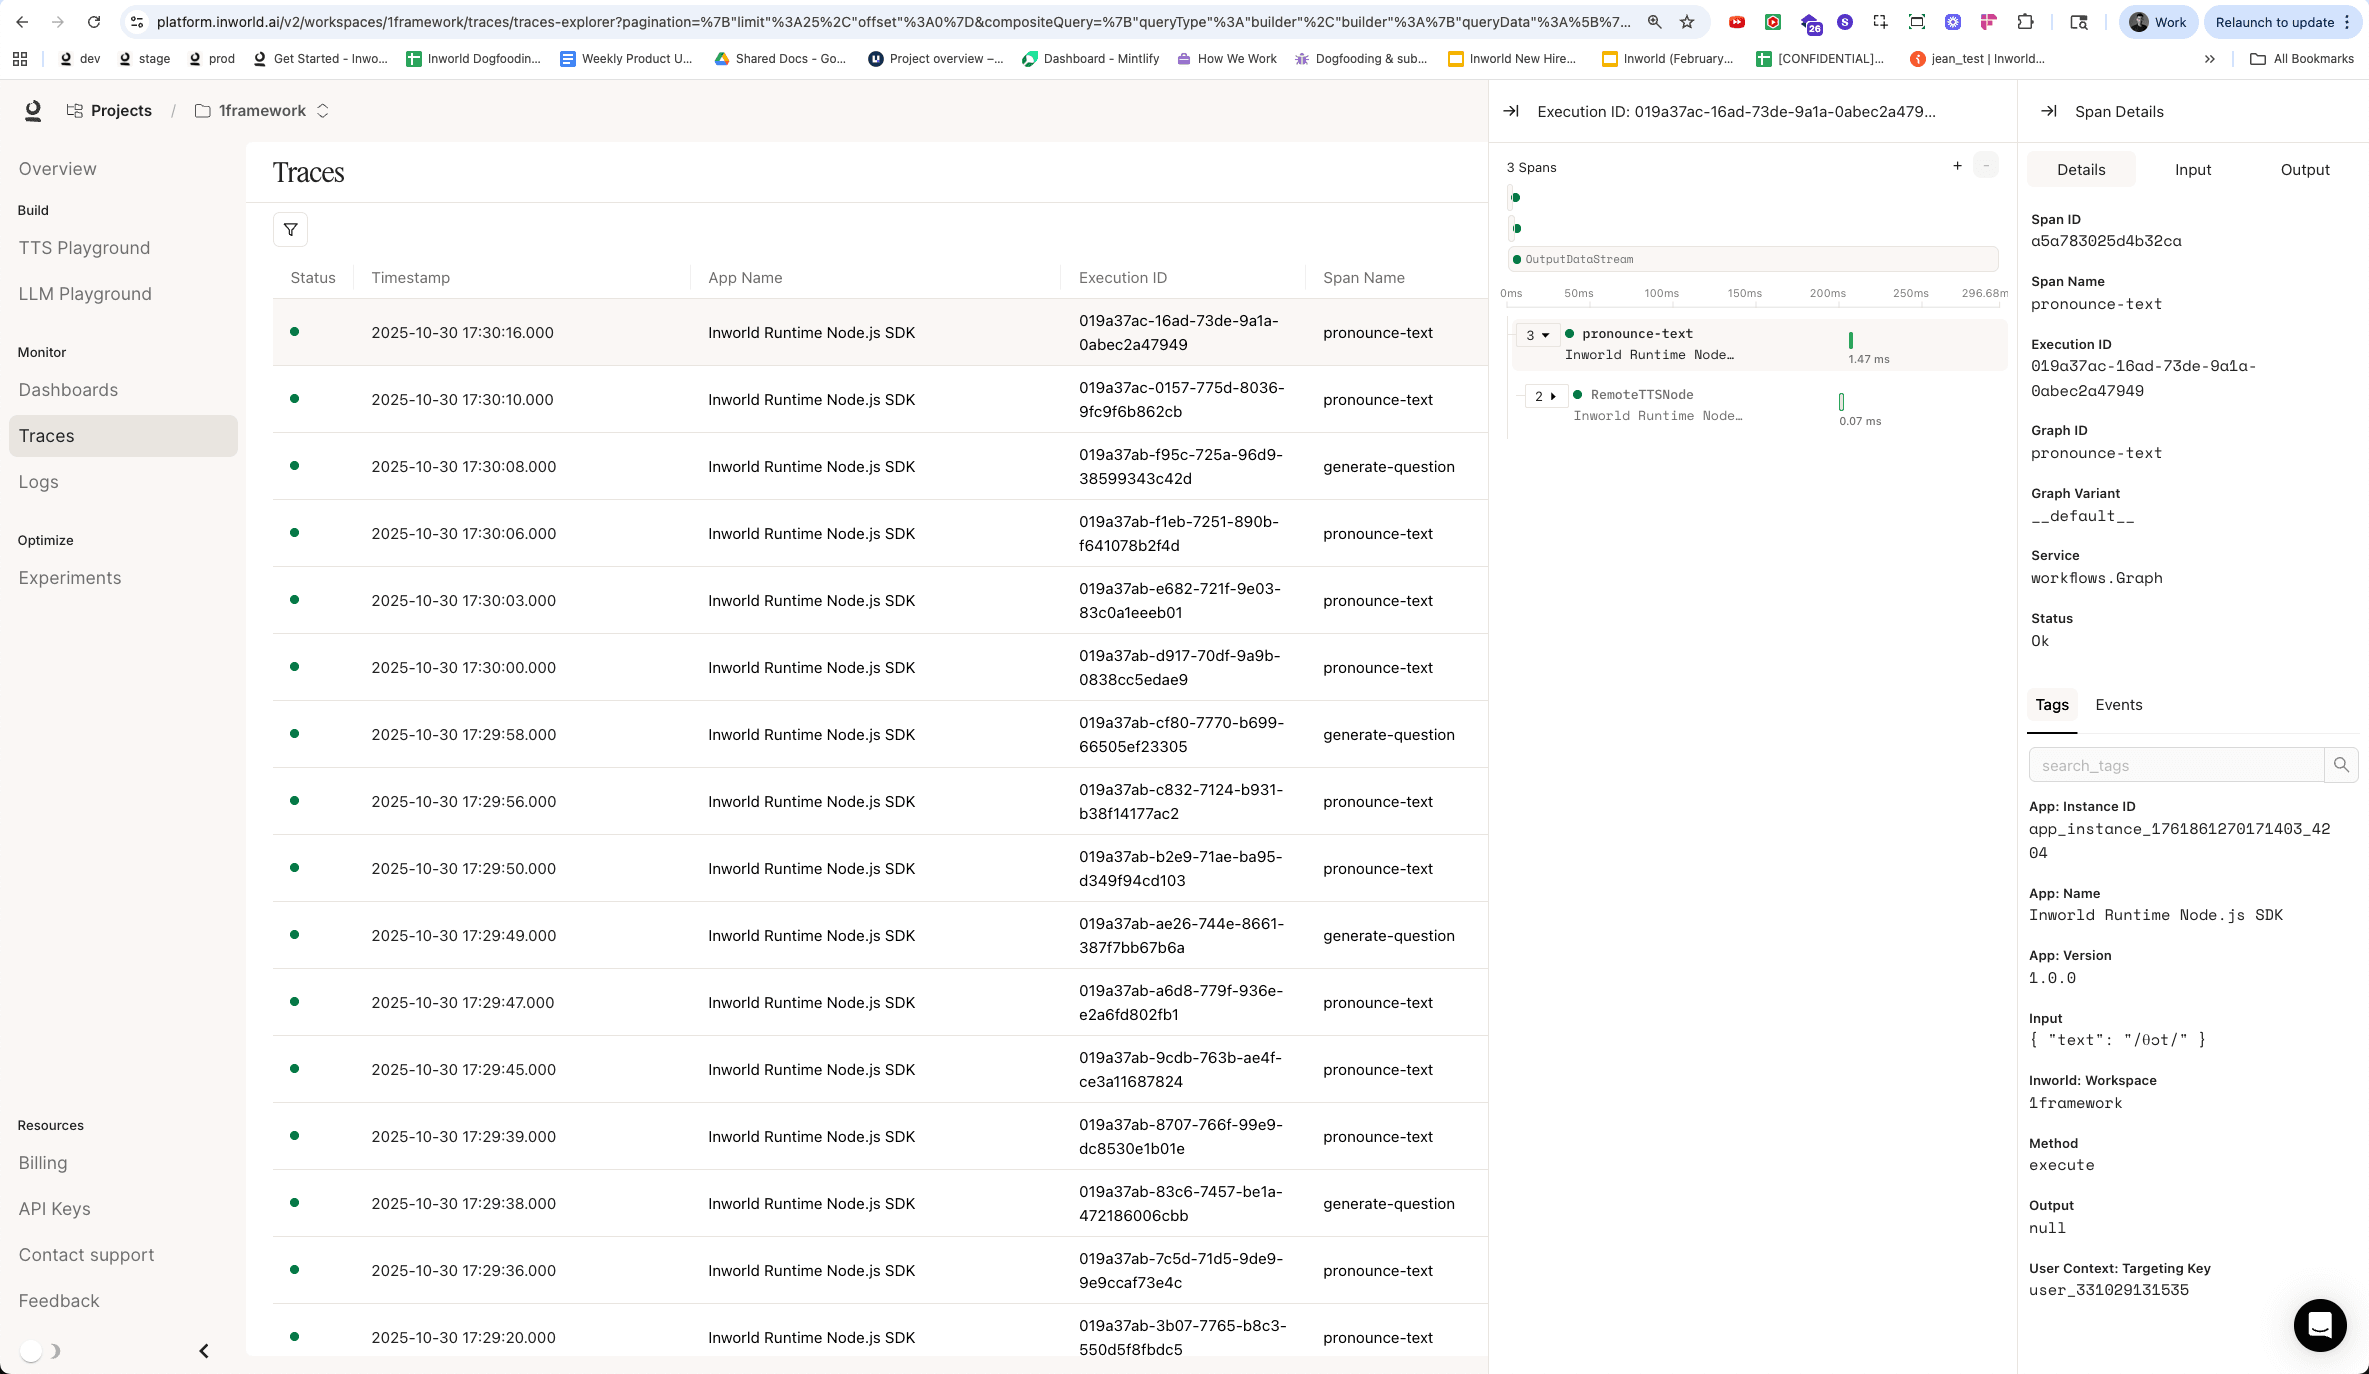Switch to the Input tab in Span Details

[2193, 169]
